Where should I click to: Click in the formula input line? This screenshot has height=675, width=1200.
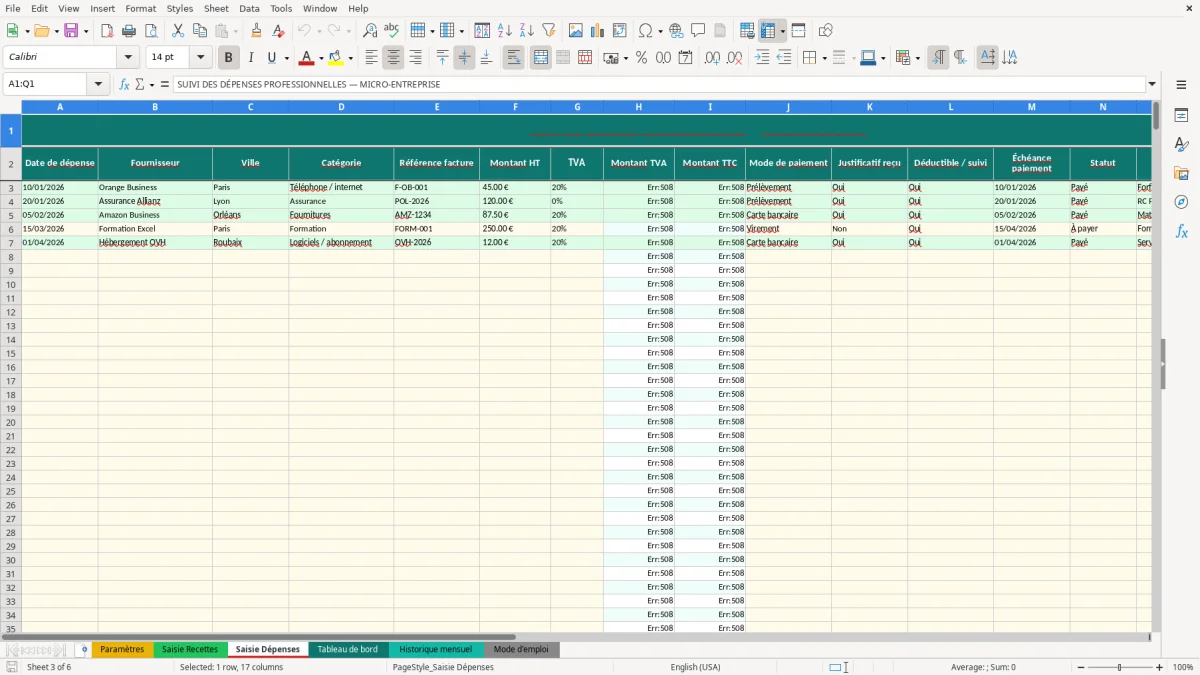click(x=658, y=84)
